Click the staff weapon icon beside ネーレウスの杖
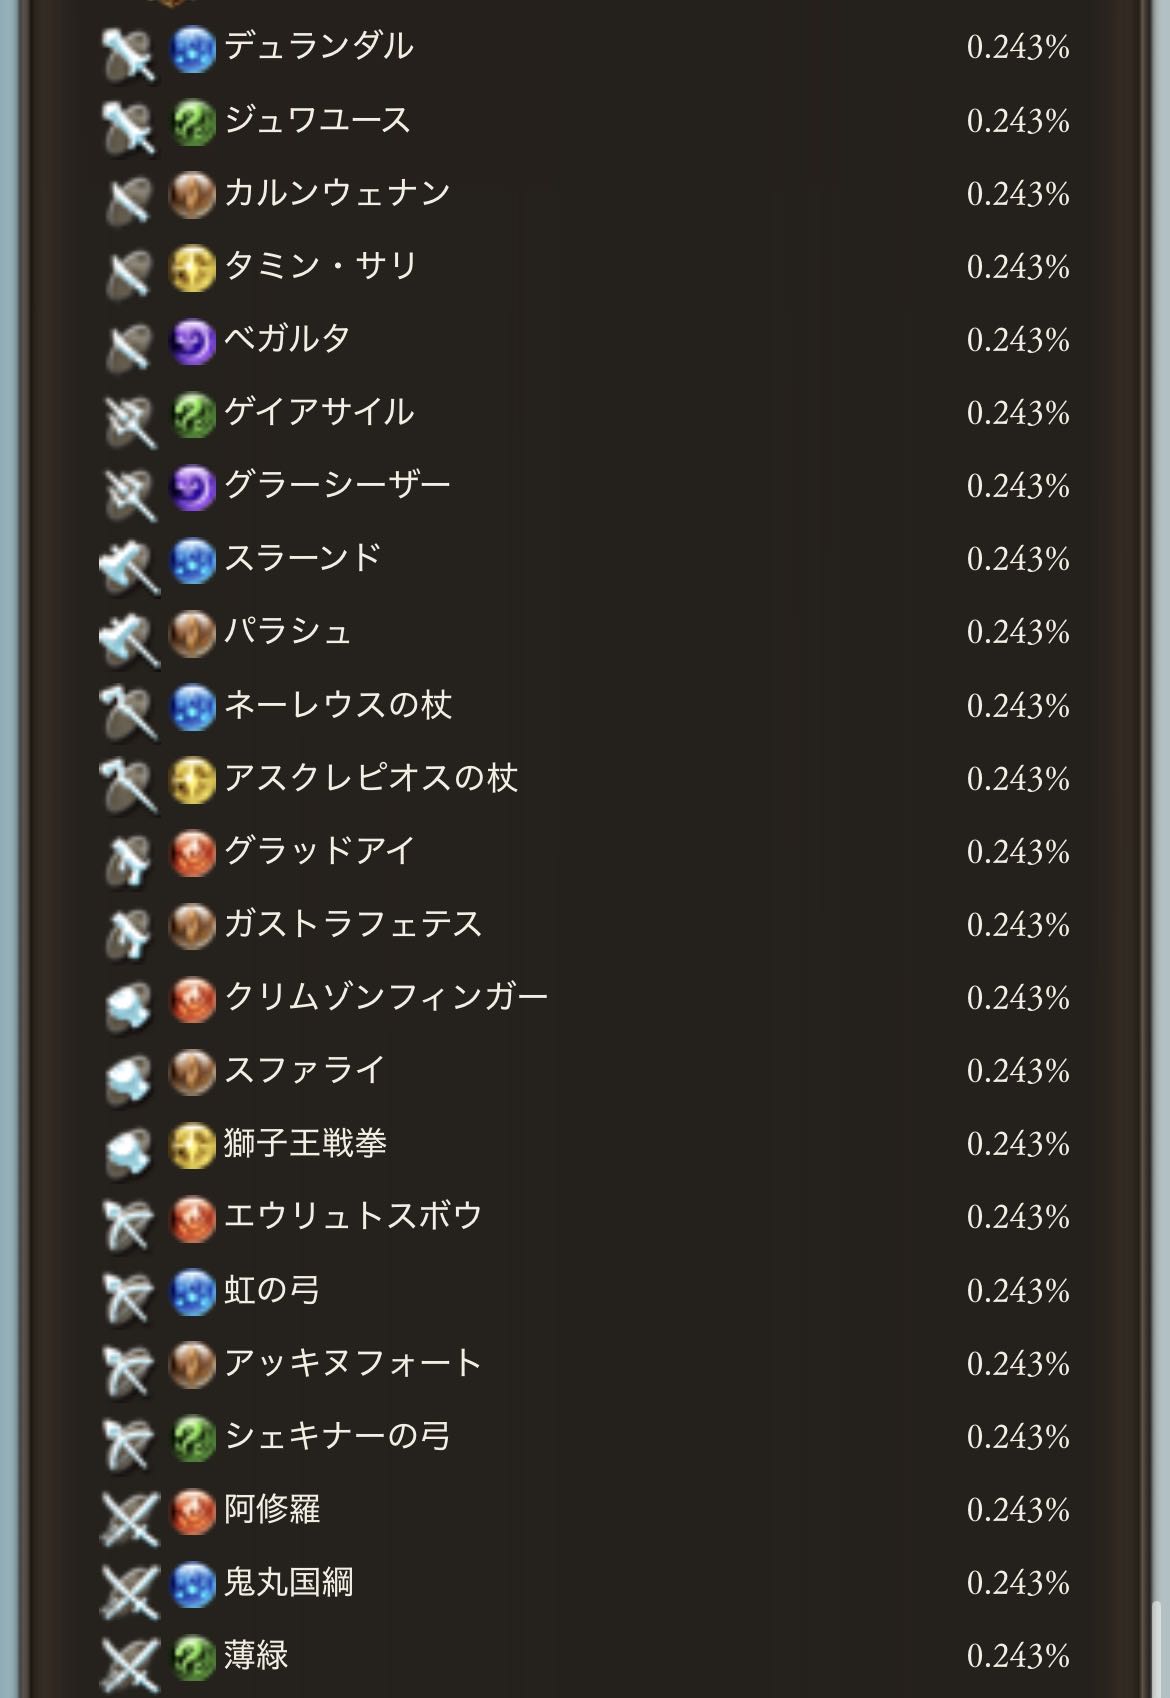Viewport: 1170px width, 1698px height. (x=129, y=709)
